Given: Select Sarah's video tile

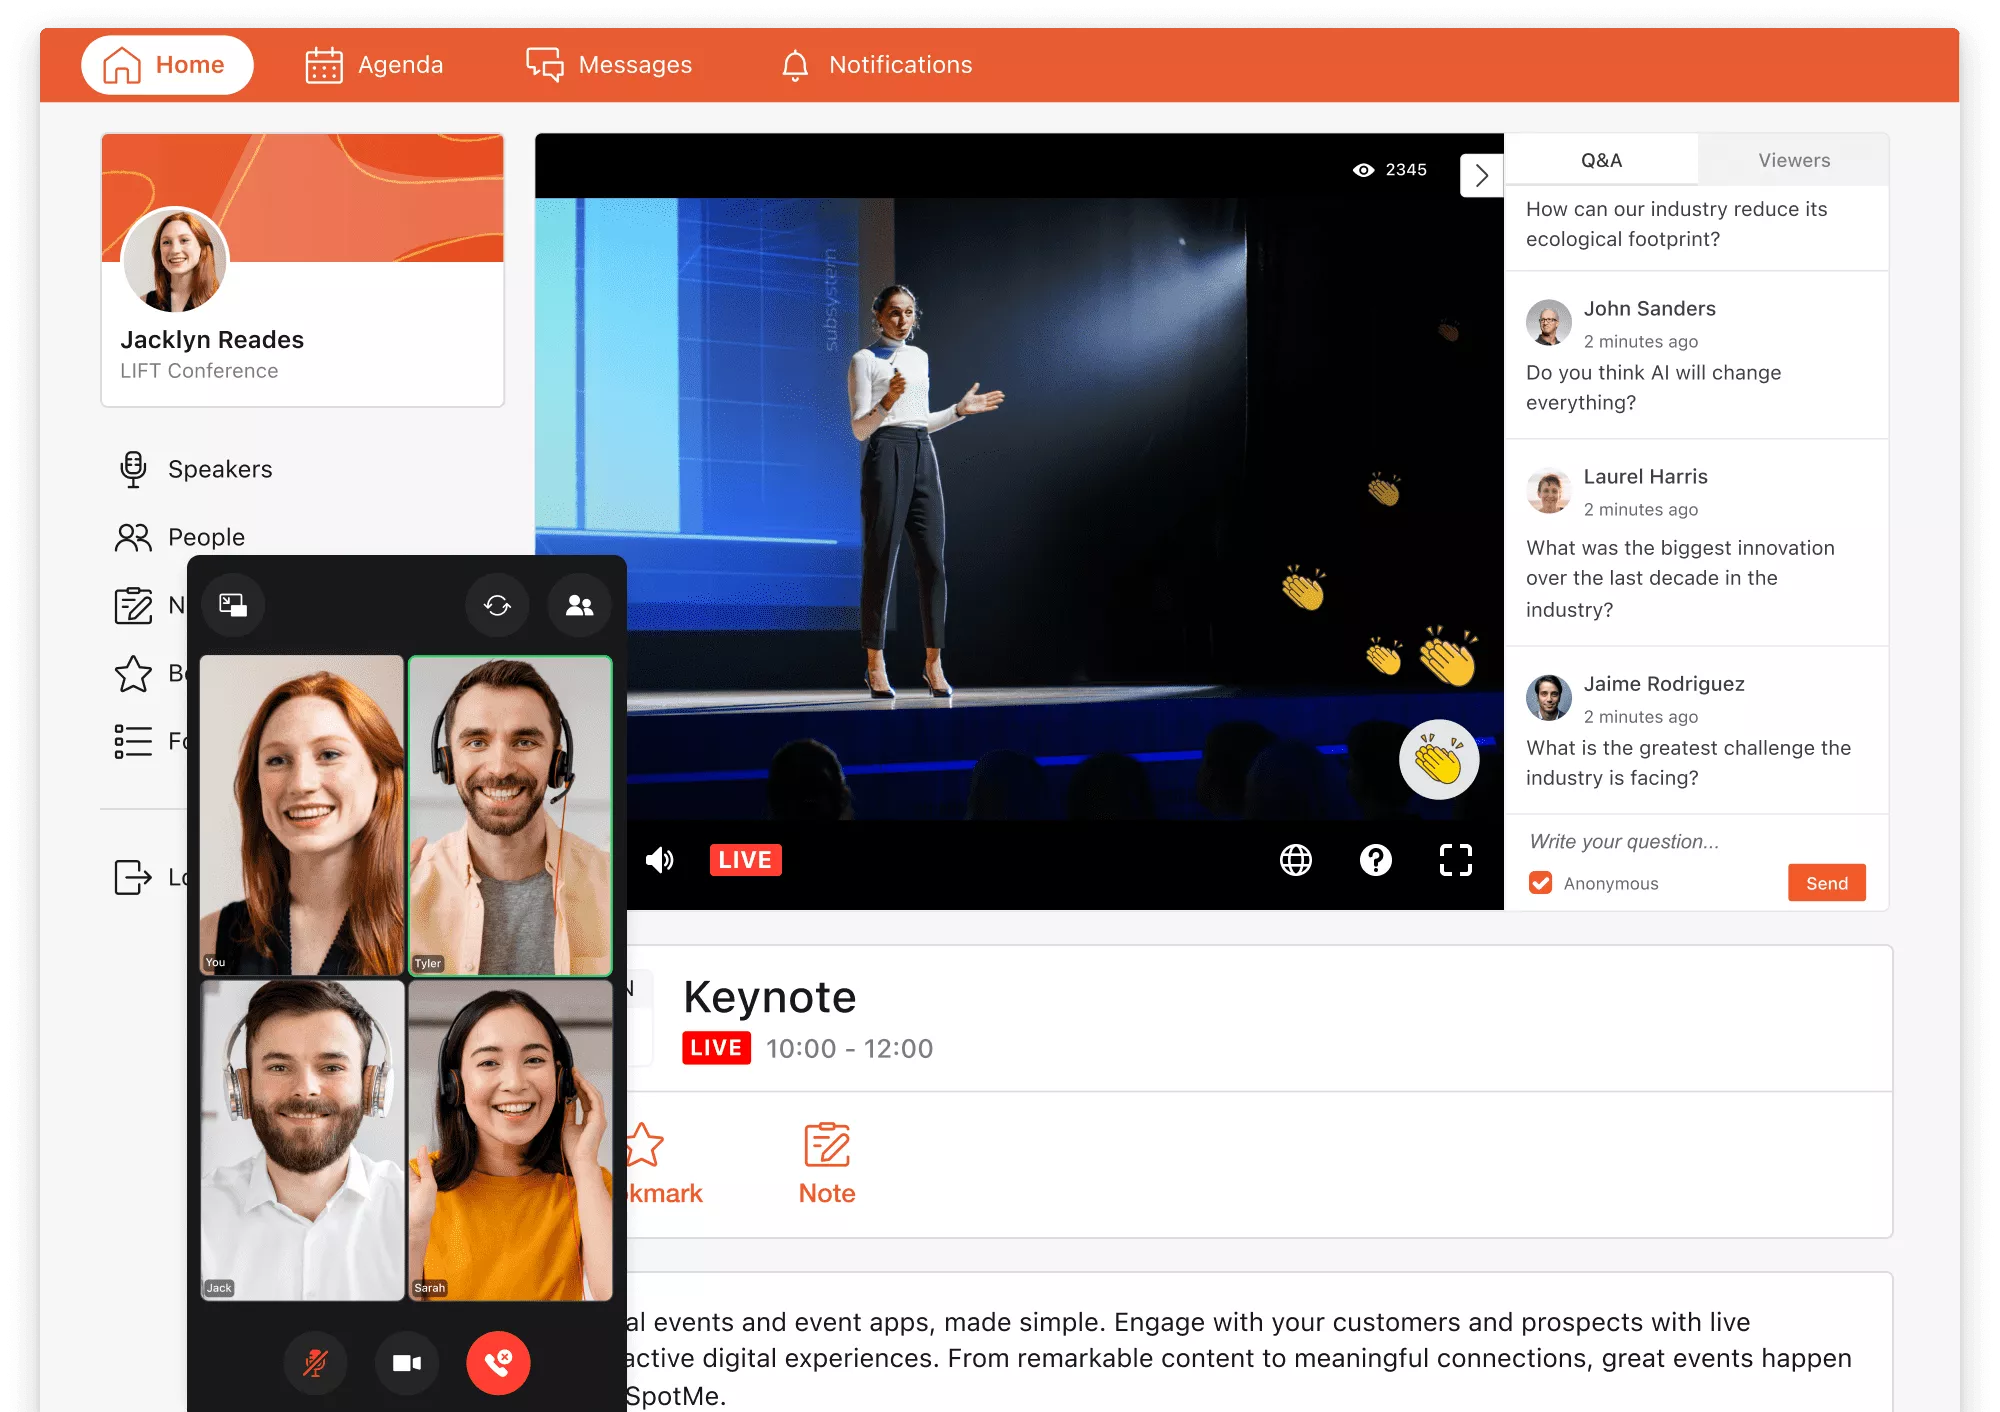Looking at the screenshot, I should [510, 1140].
